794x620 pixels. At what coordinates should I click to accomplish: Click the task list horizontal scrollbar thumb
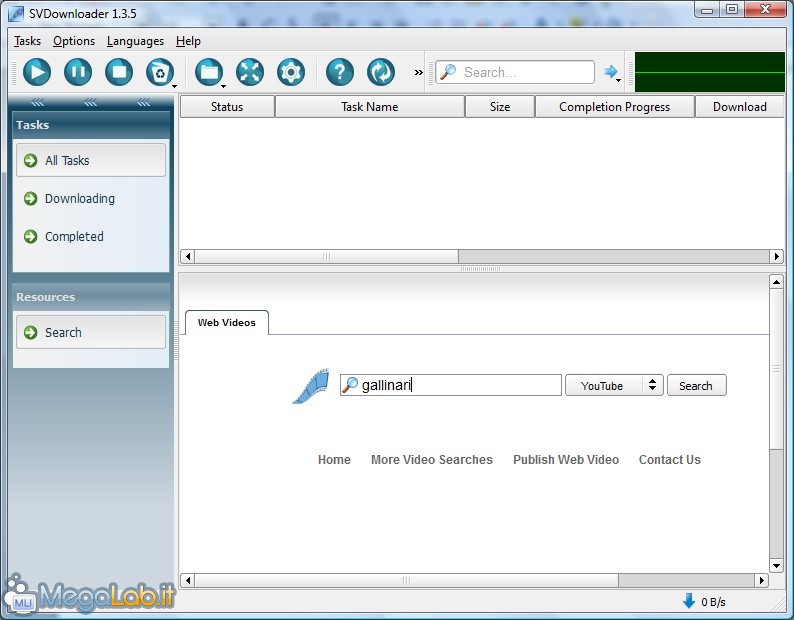[x=327, y=256]
